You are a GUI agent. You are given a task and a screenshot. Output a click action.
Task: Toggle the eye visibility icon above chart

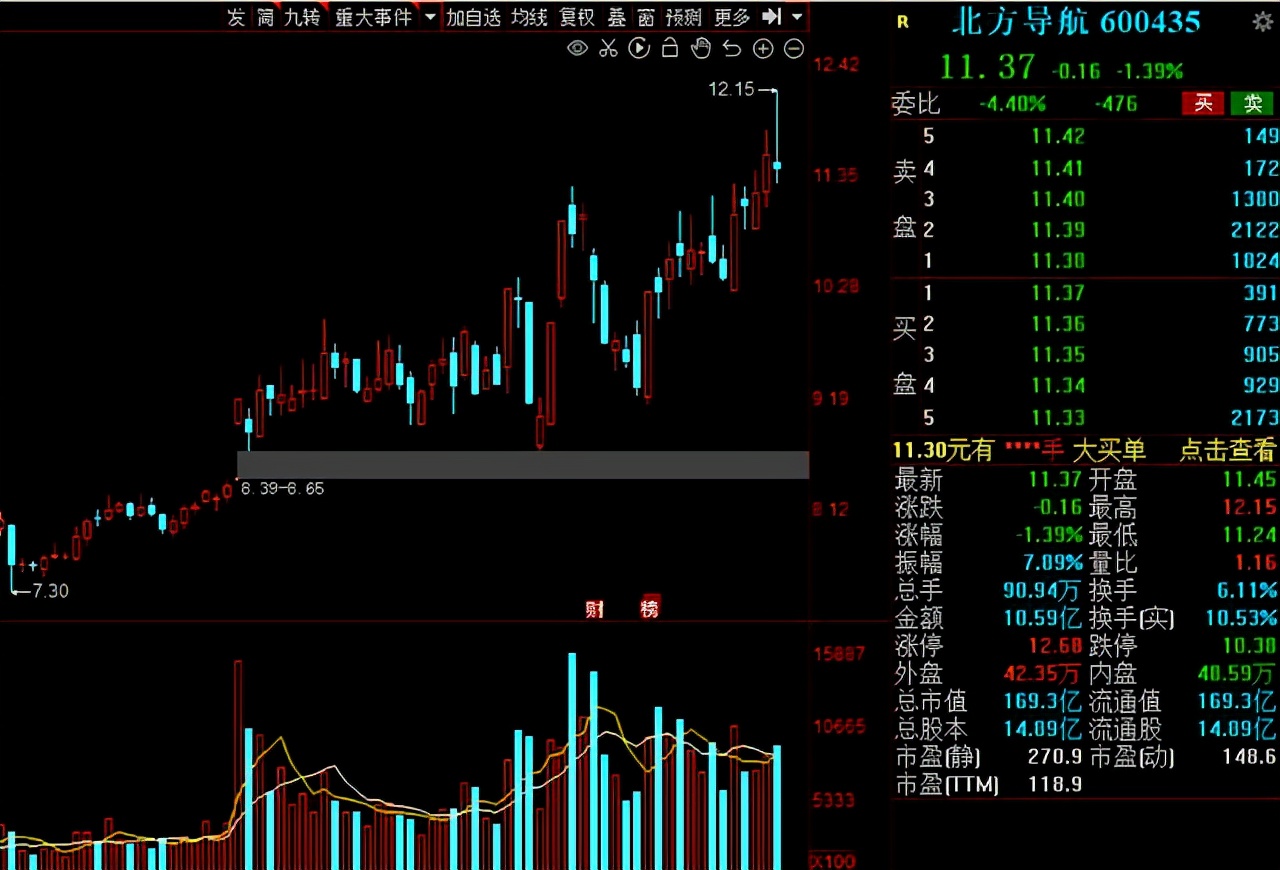[x=577, y=48]
